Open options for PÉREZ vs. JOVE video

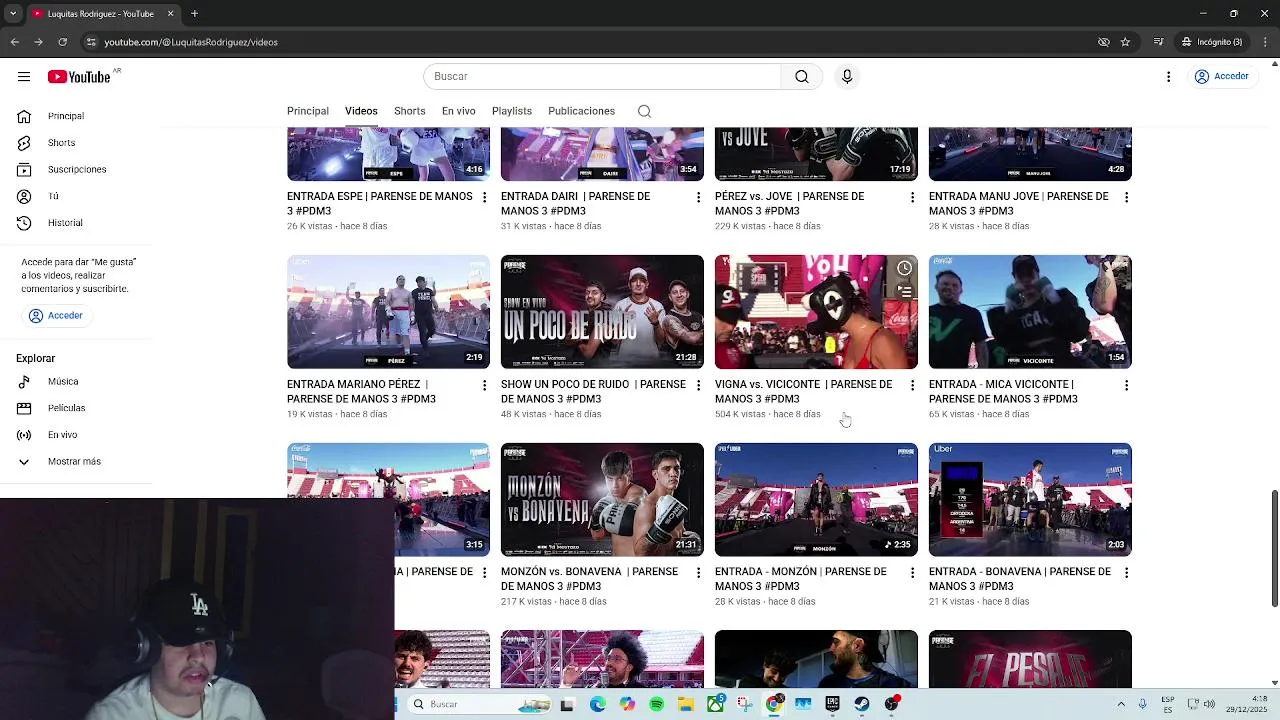[x=912, y=198]
